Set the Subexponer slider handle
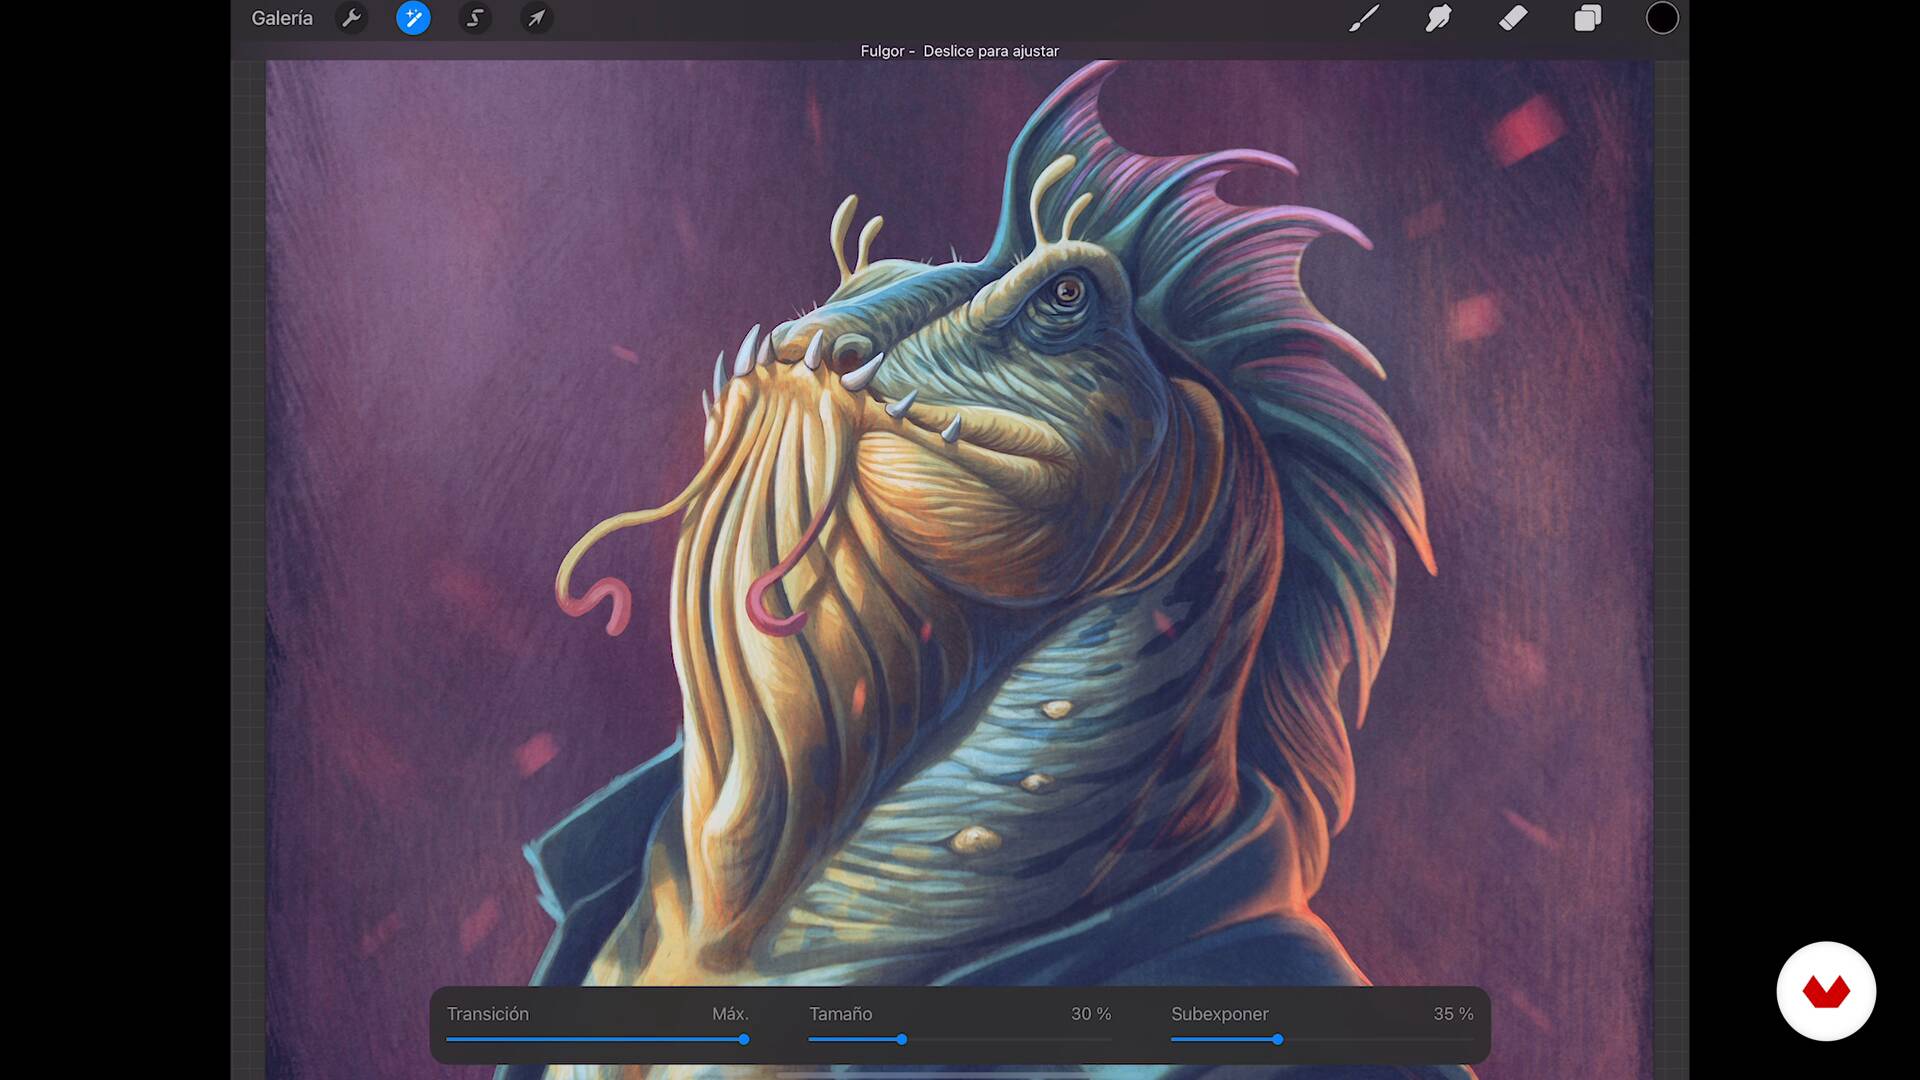 [x=1278, y=1040]
